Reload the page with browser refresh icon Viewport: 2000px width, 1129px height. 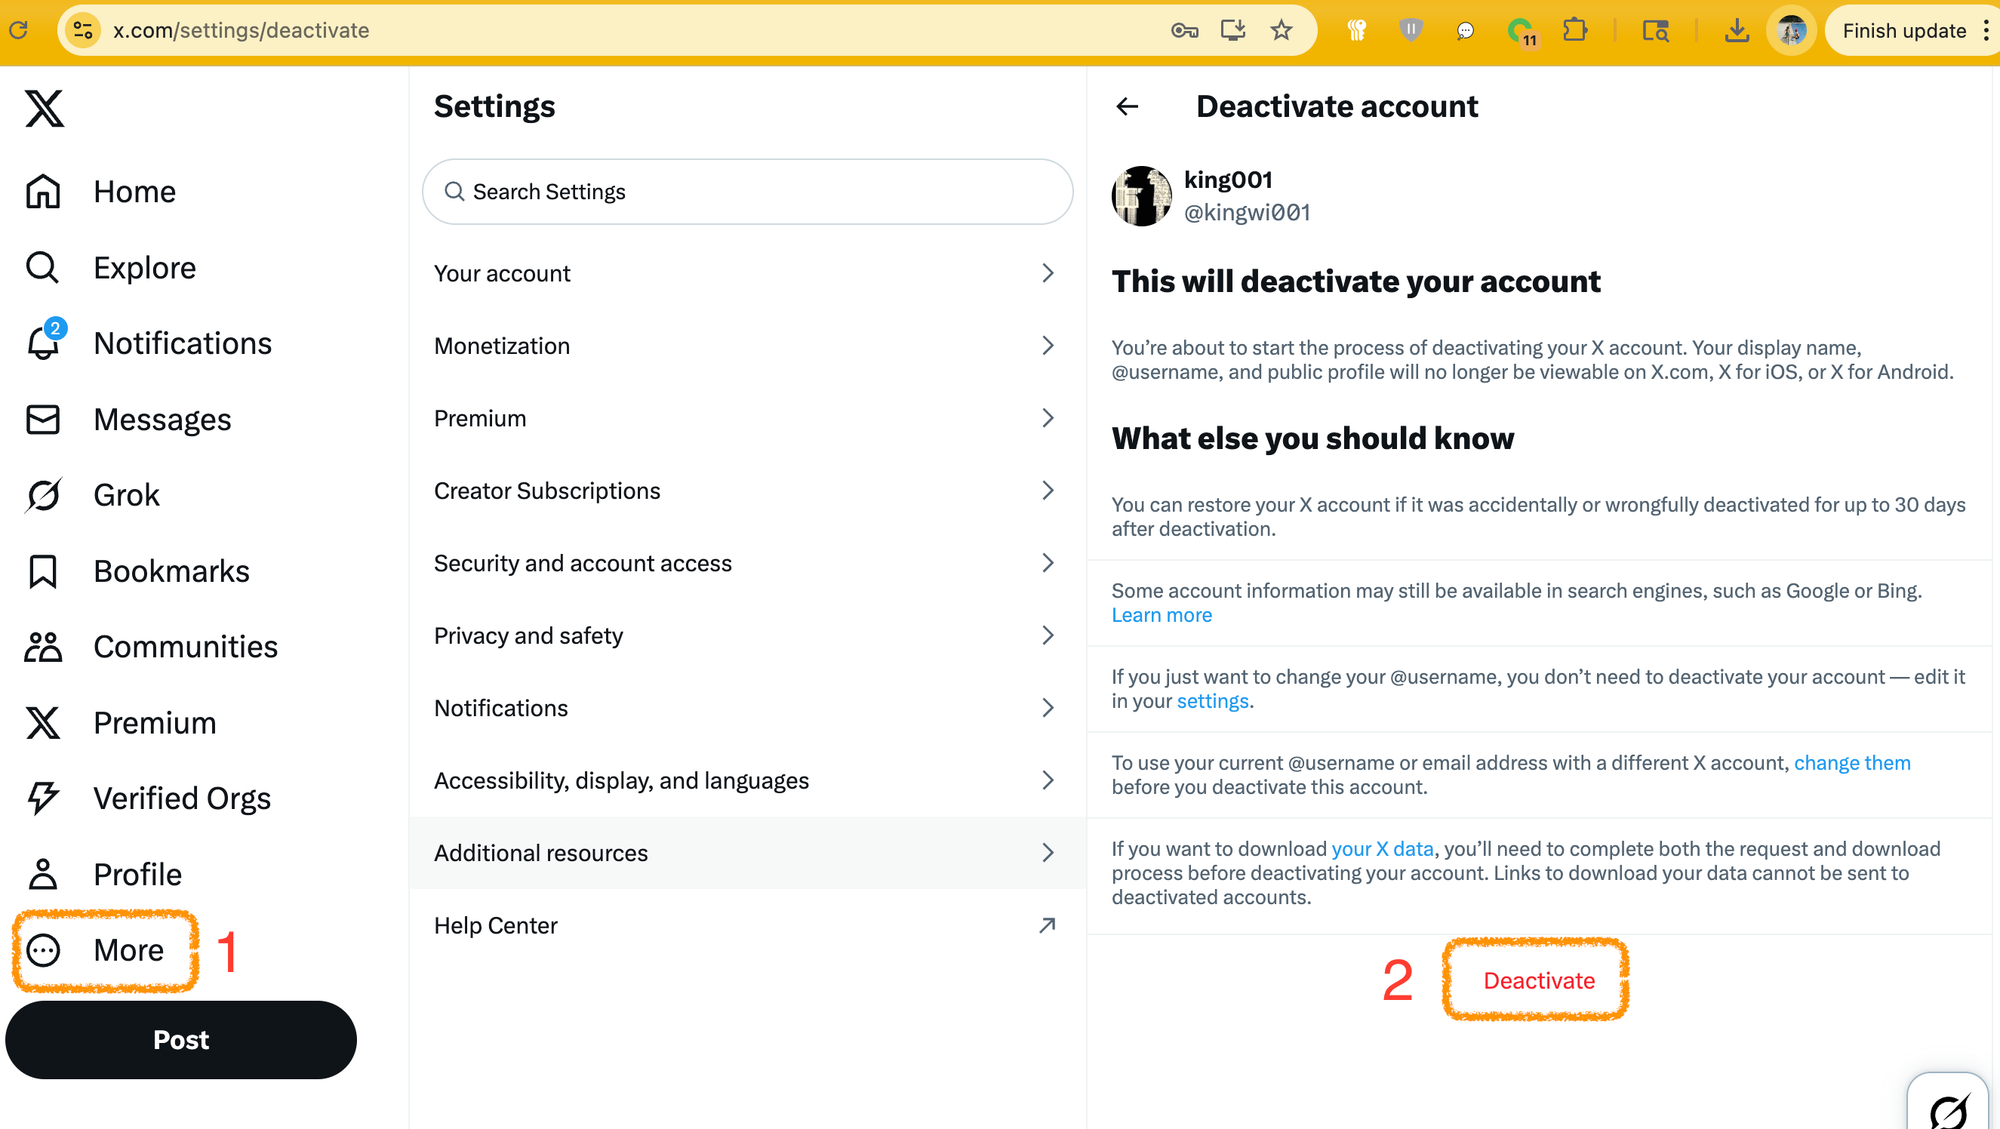(x=19, y=30)
